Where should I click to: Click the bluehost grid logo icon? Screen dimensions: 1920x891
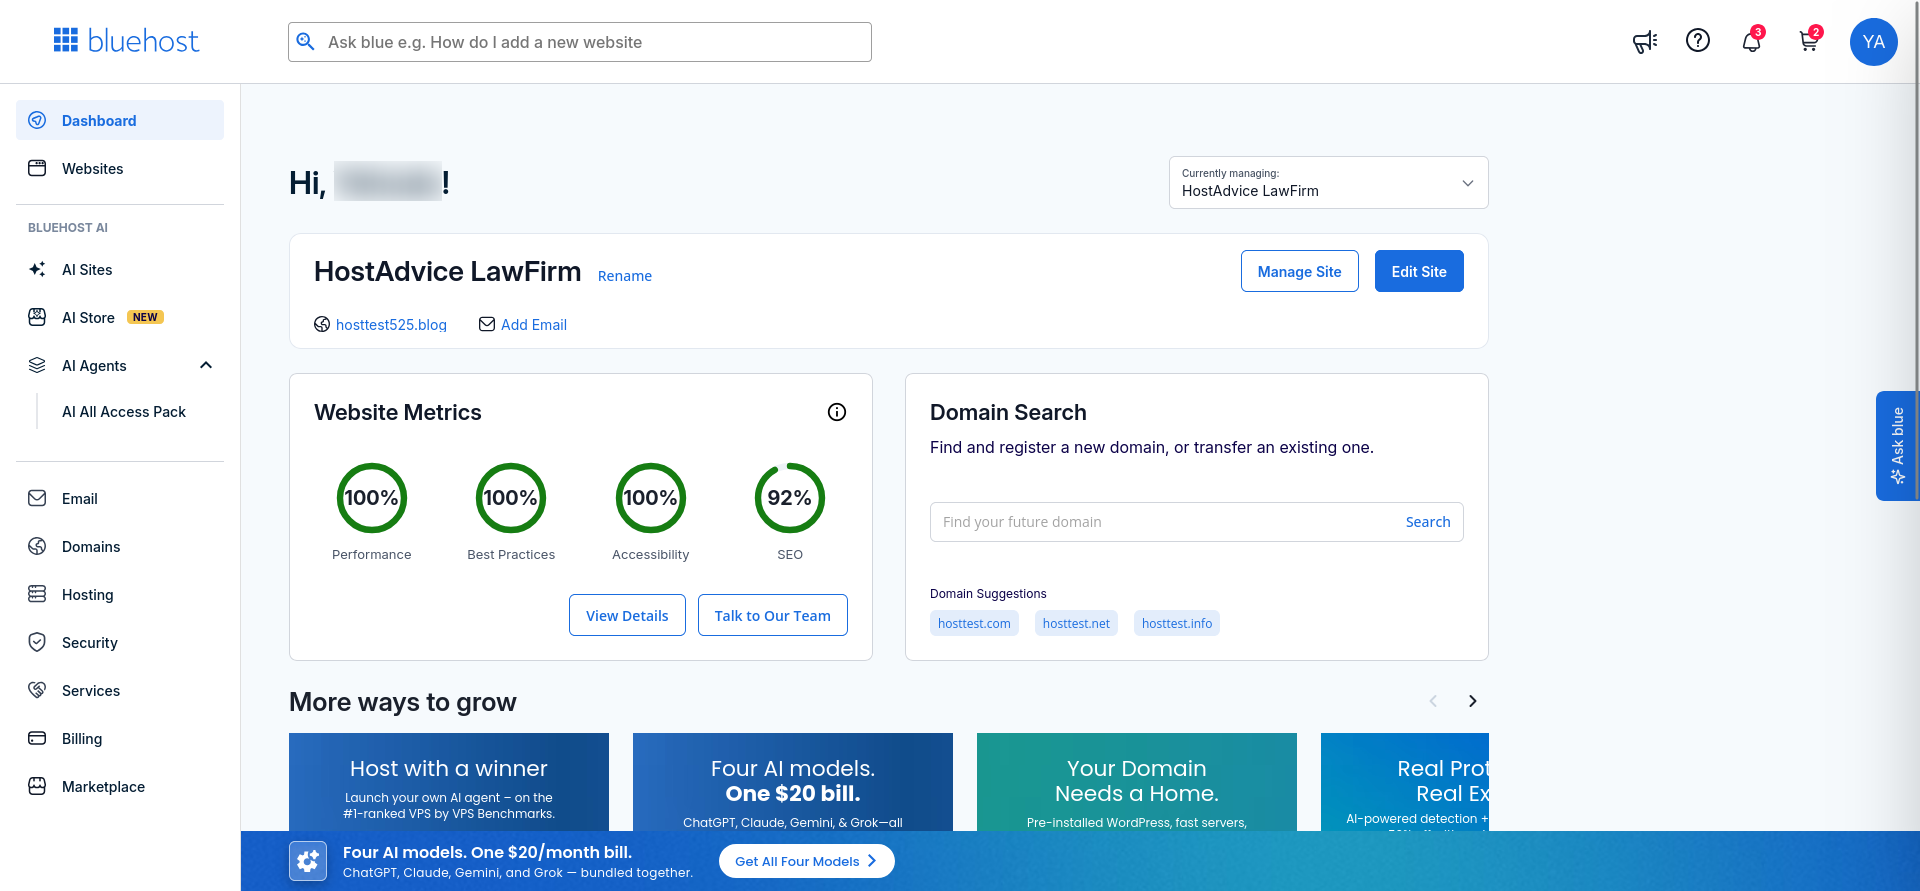(66, 40)
